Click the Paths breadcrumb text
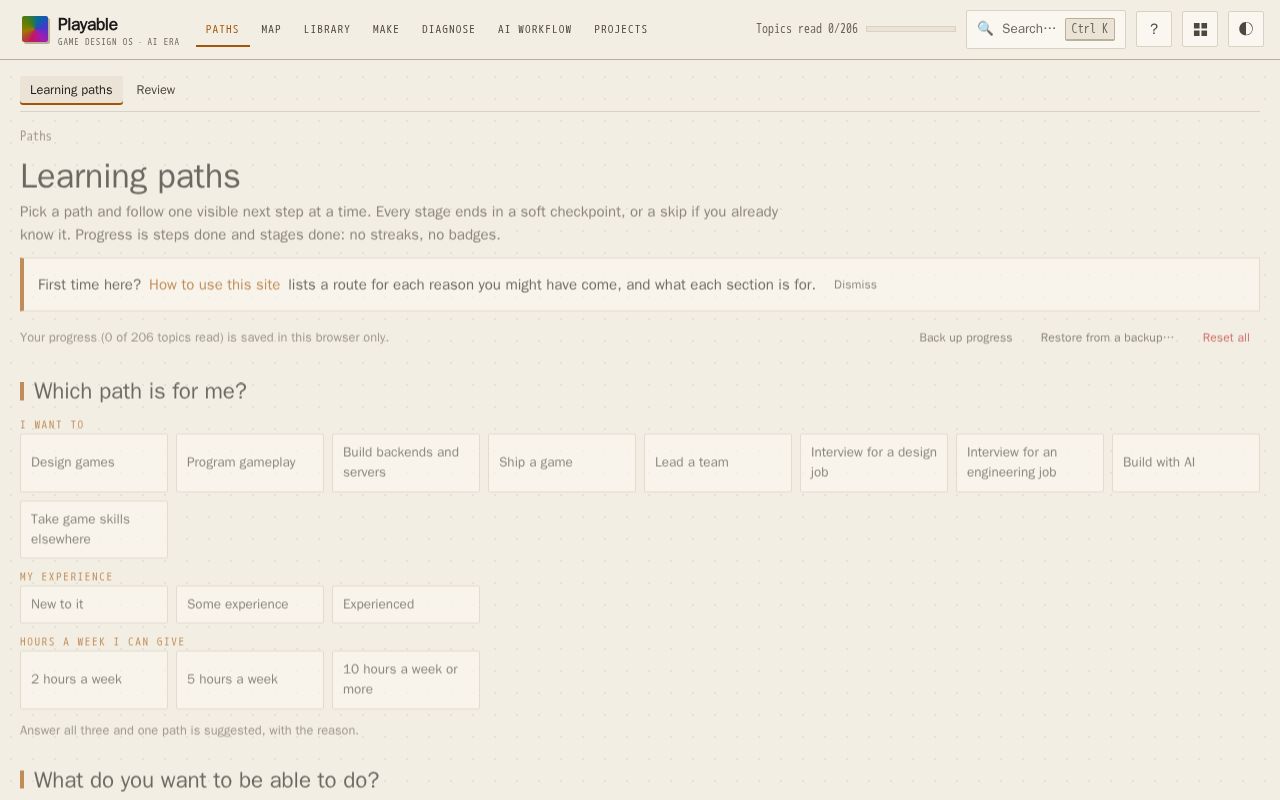This screenshot has width=1280, height=800. pyautogui.click(x=36, y=136)
